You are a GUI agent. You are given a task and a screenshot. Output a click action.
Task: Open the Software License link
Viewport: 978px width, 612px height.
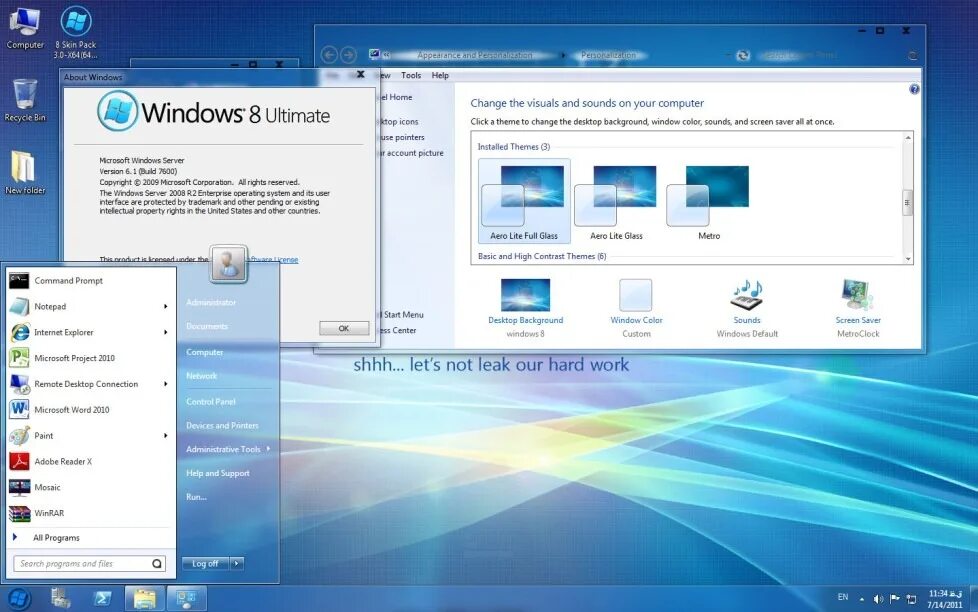click(273, 260)
